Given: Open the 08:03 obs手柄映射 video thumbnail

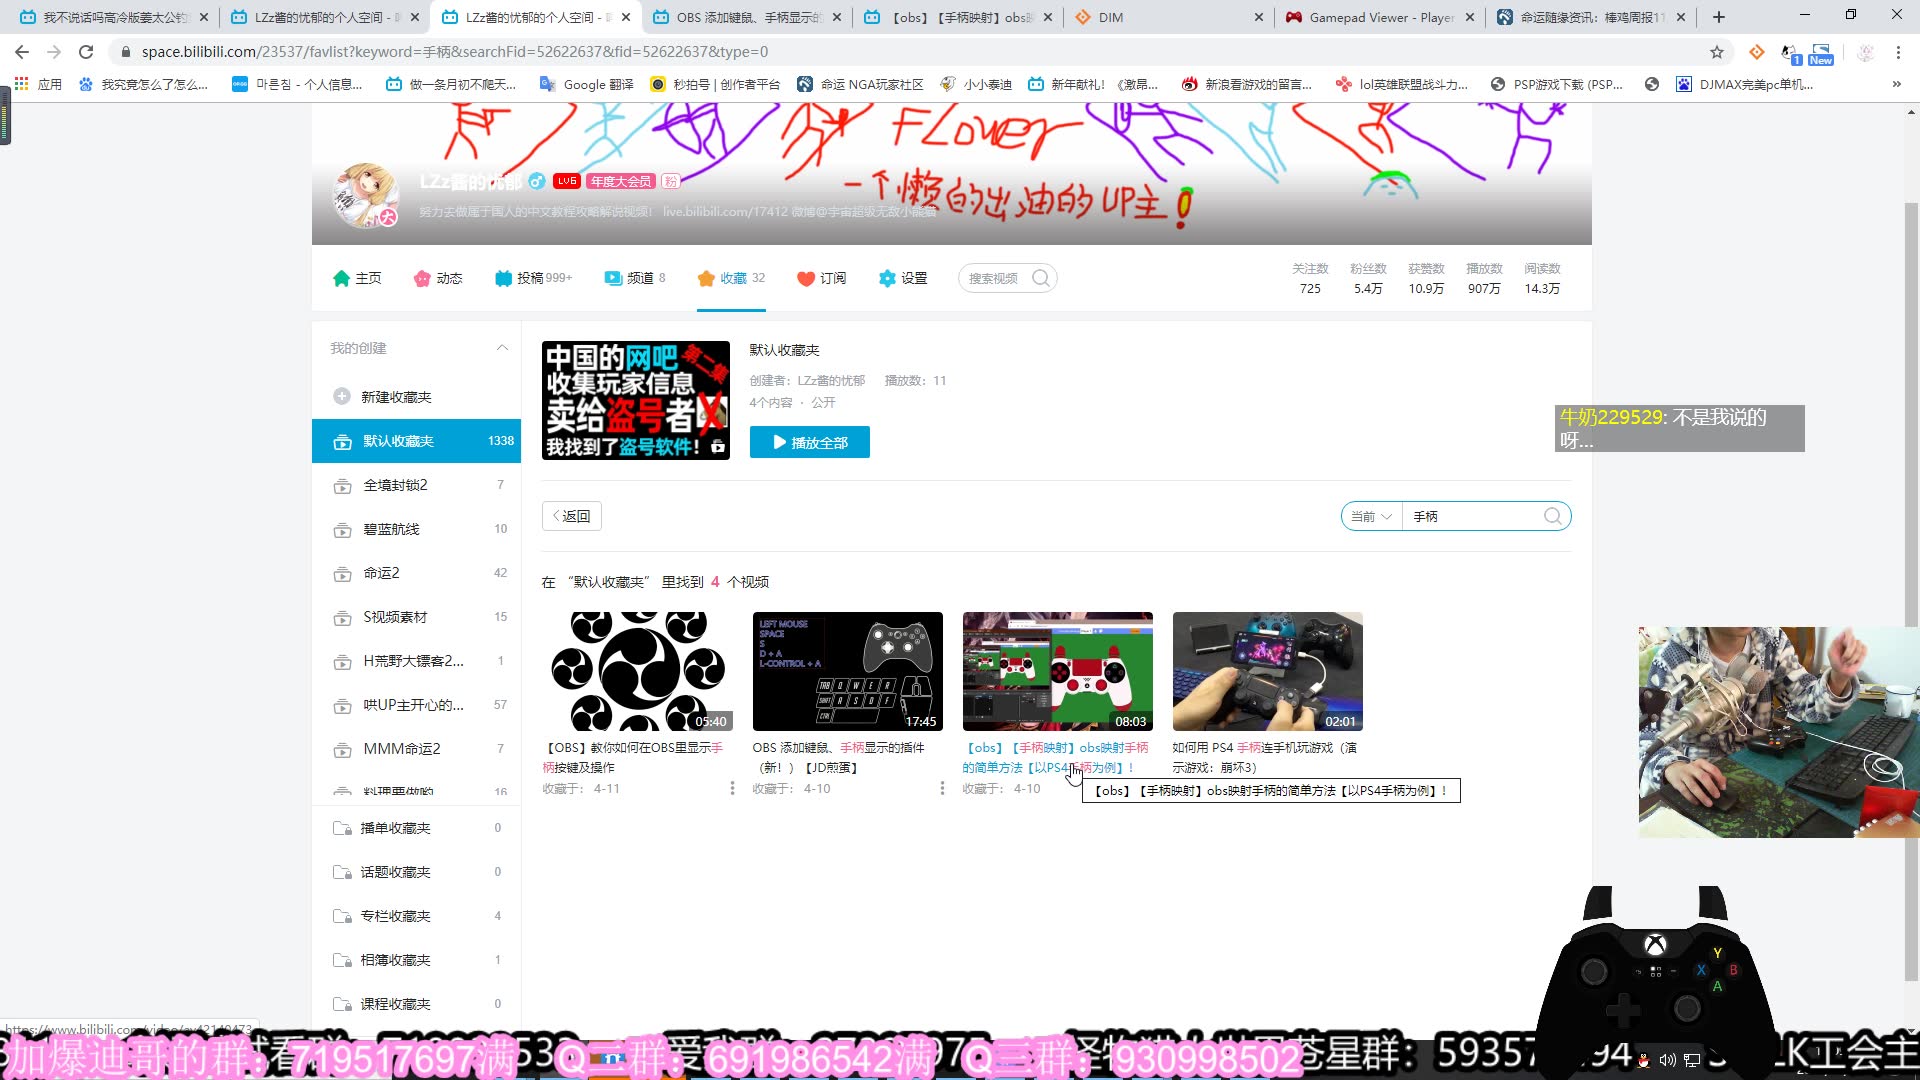Looking at the screenshot, I should [x=1058, y=672].
